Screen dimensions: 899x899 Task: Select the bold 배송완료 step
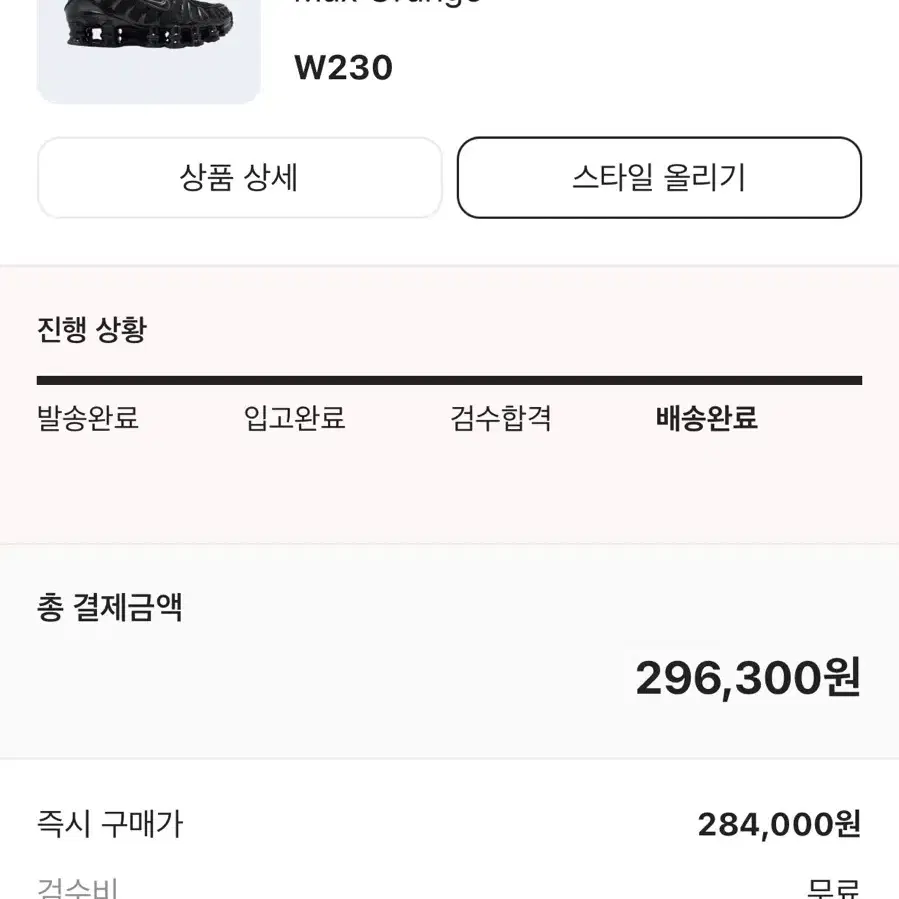point(707,418)
